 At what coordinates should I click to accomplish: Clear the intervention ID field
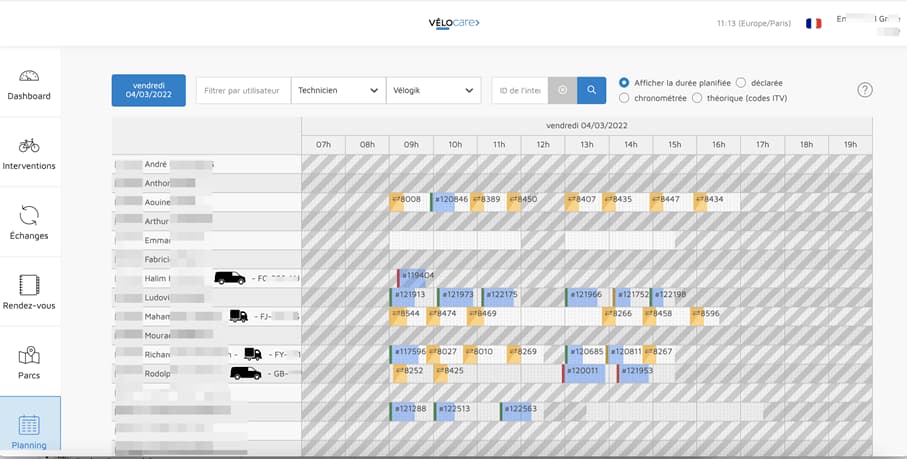pos(563,90)
